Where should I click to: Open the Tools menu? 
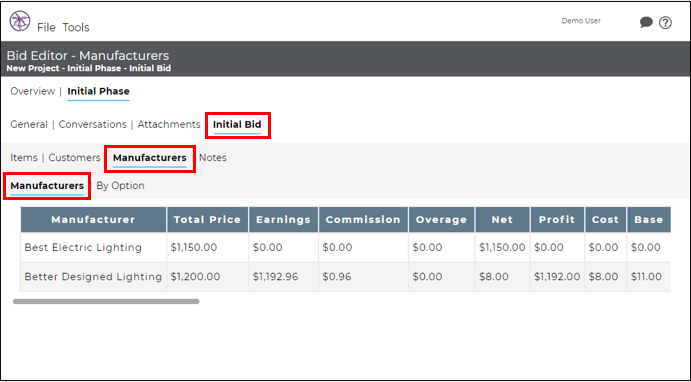[76, 27]
